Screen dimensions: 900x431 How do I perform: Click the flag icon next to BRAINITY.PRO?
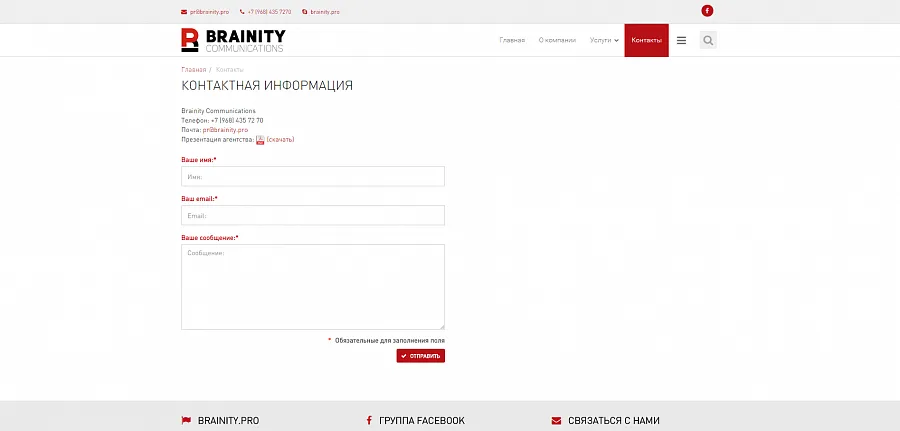point(186,421)
